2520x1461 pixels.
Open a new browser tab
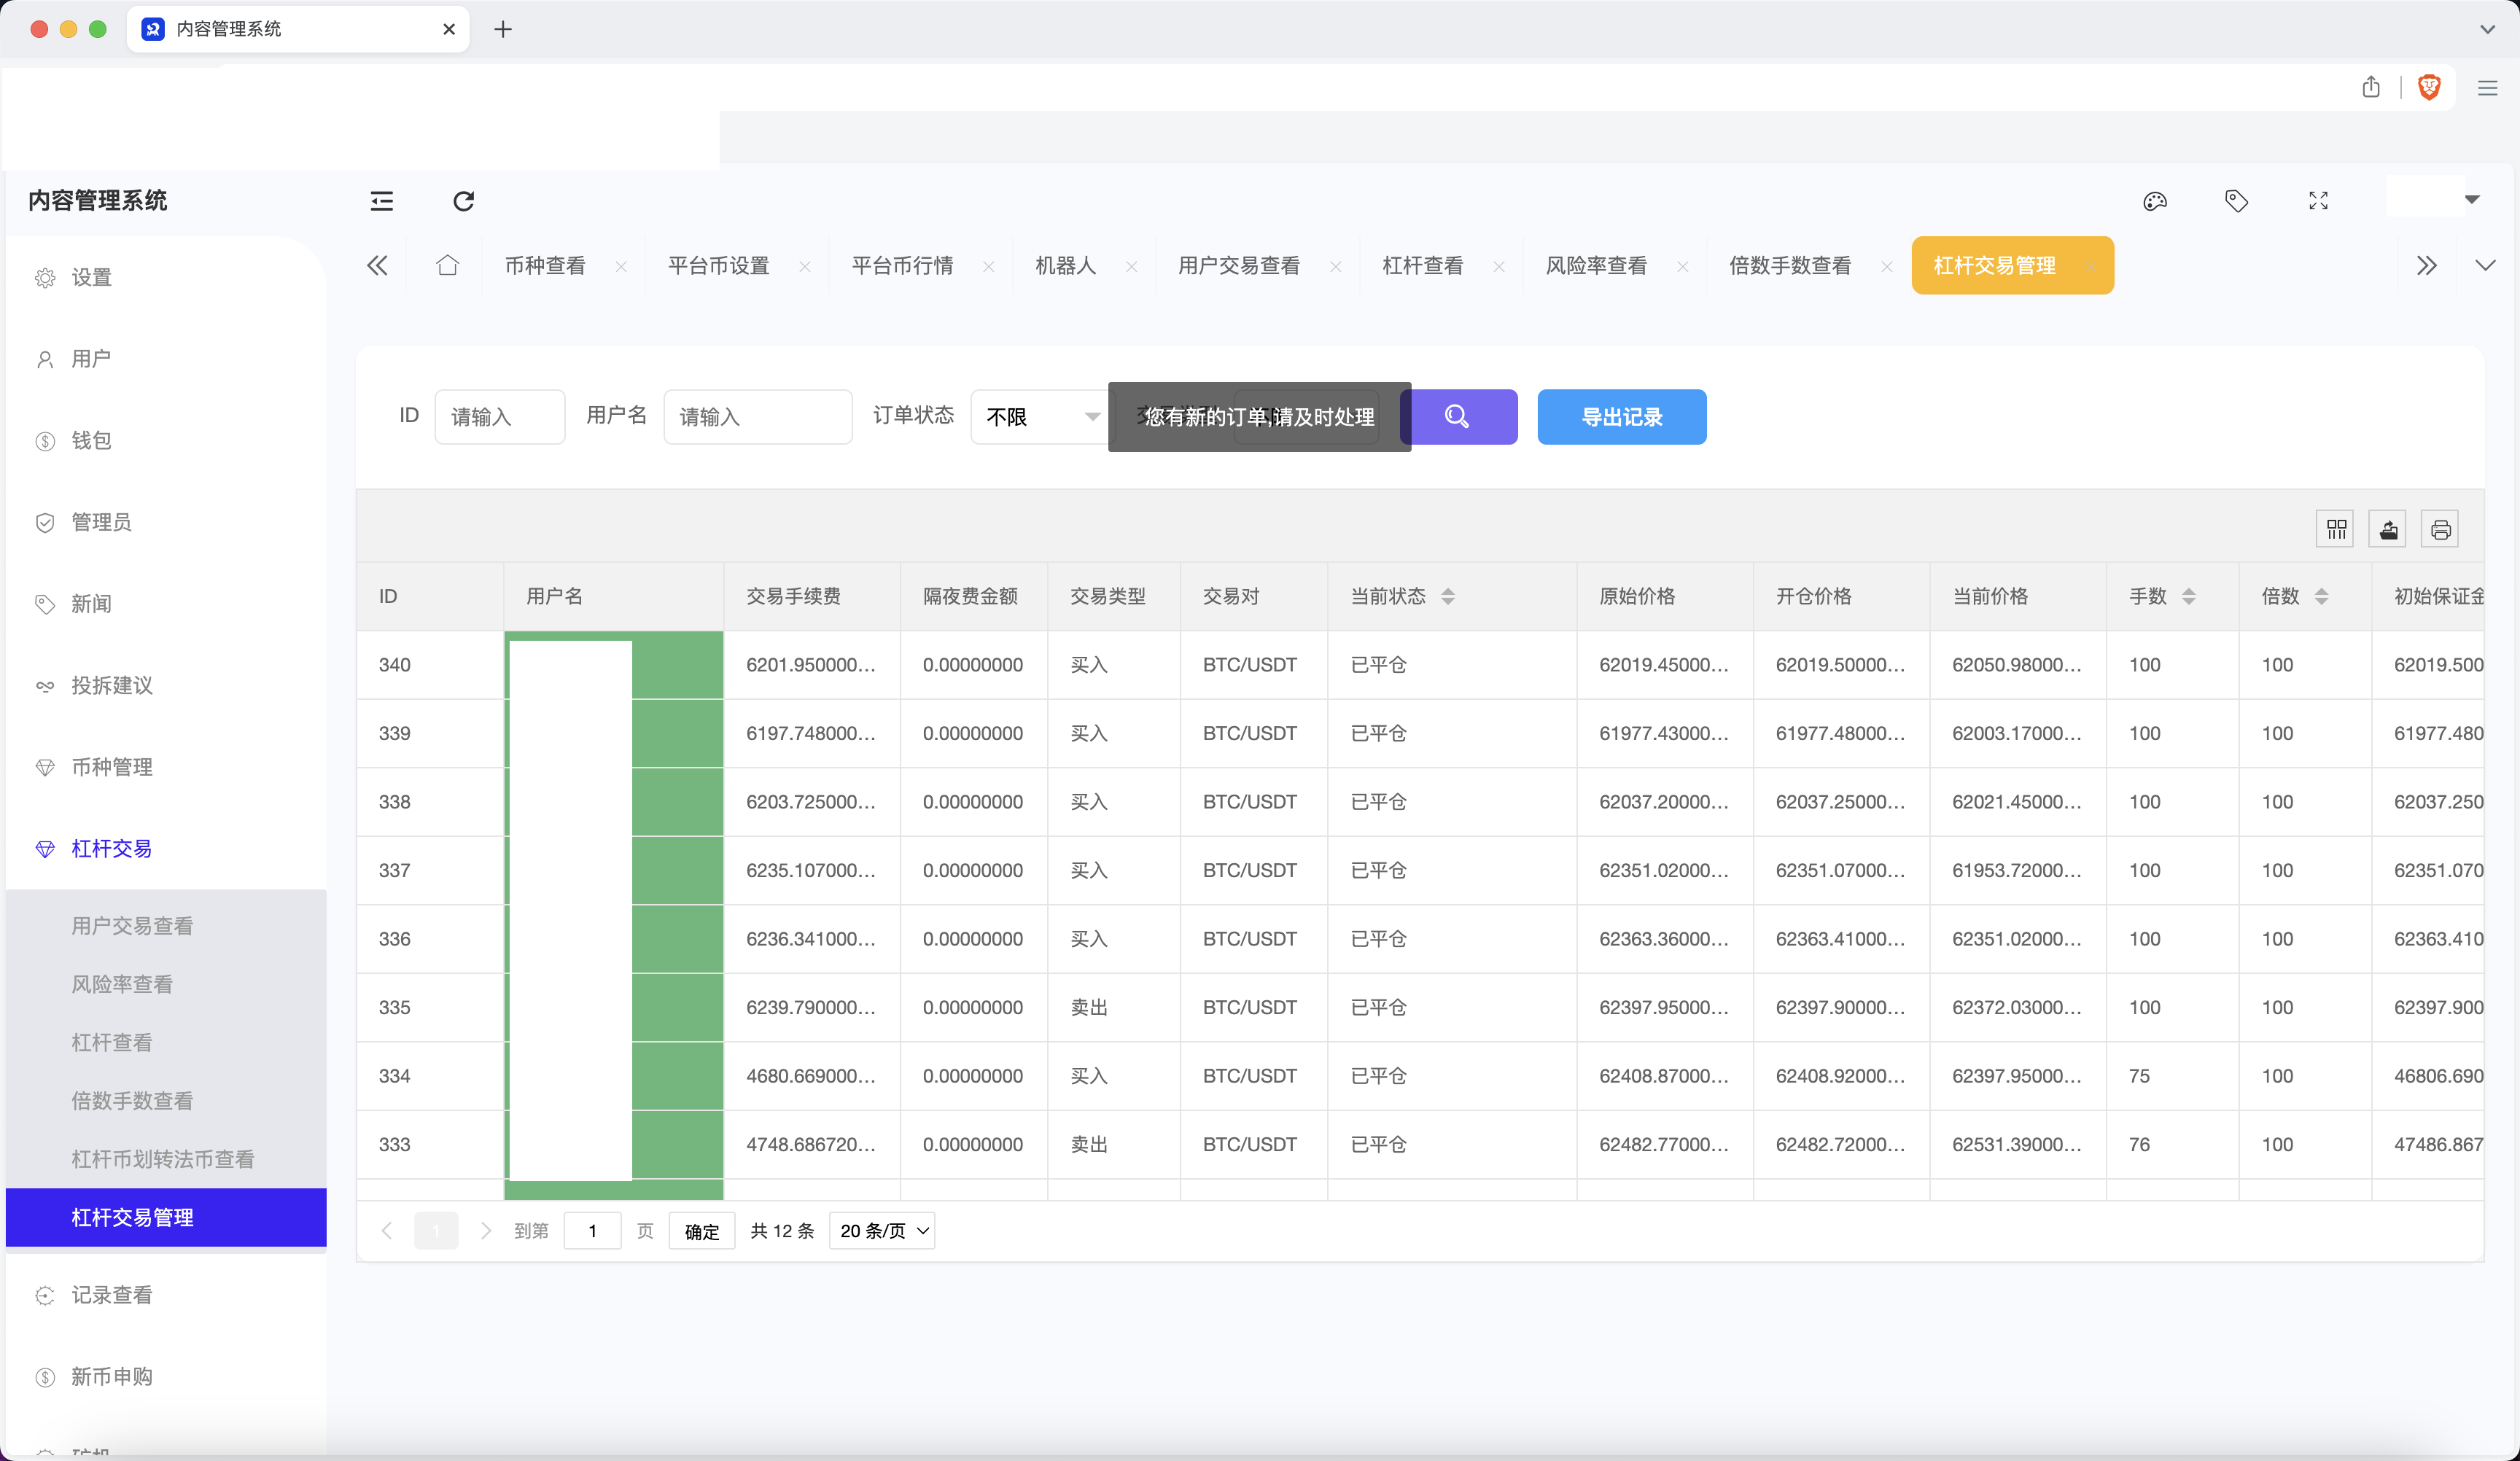click(503, 29)
